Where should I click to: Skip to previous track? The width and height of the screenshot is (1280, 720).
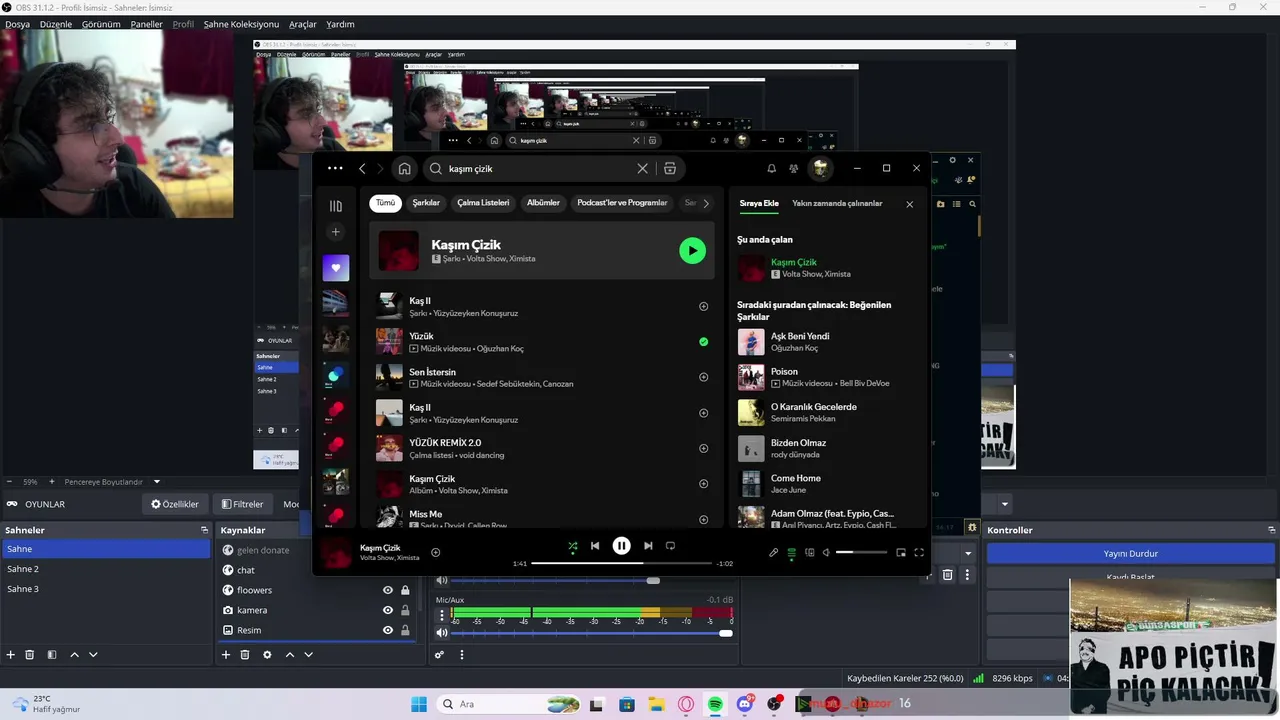click(595, 546)
